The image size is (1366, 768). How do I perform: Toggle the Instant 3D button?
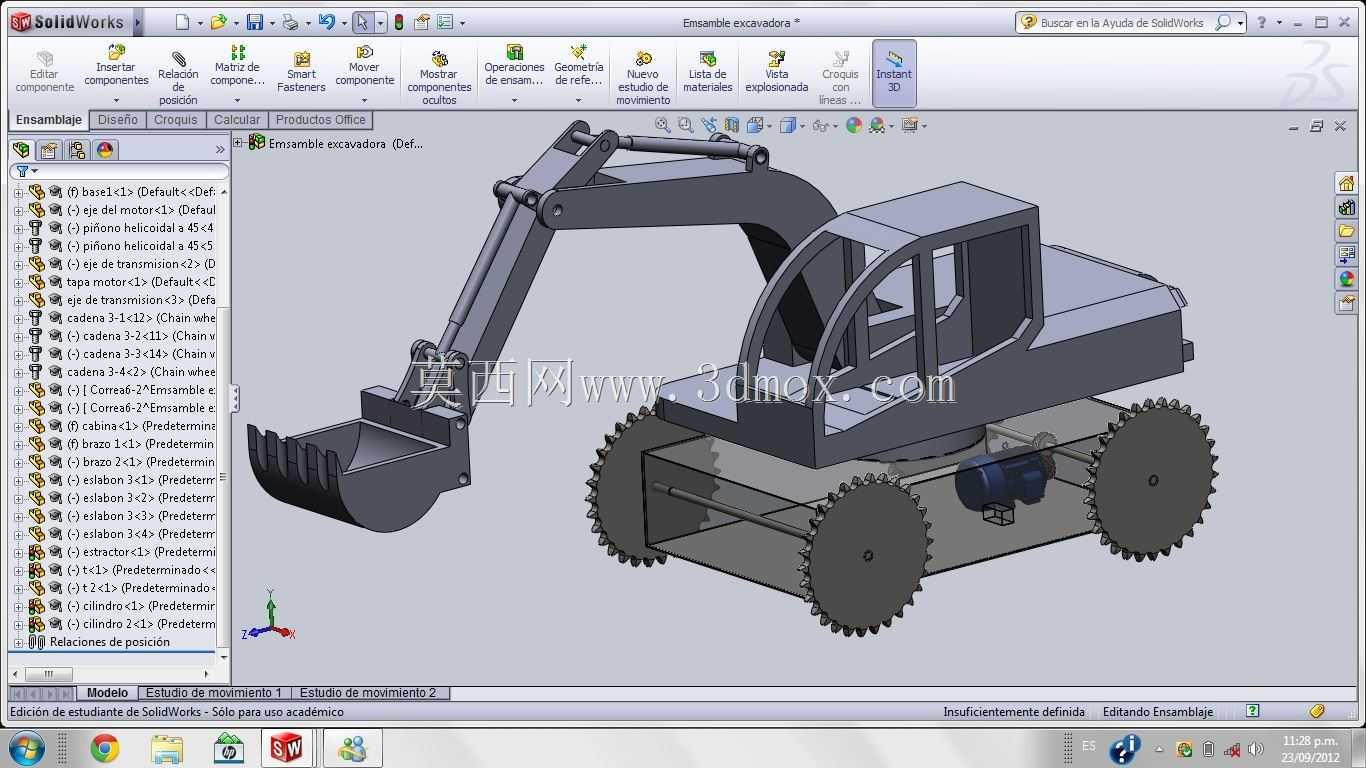(894, 72)
